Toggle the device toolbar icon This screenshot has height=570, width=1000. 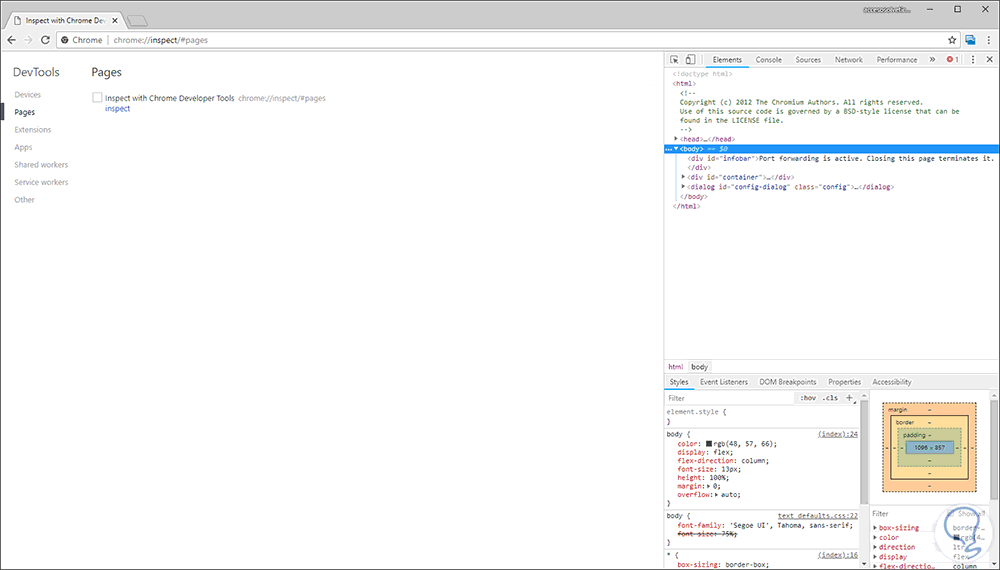[x=690, y=60]
